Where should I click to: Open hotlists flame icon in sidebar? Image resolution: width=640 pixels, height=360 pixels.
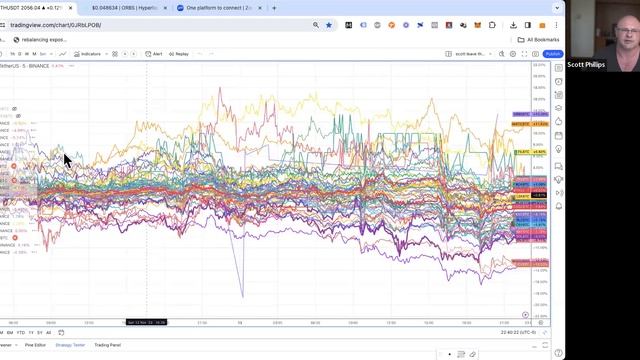pos(558,122)
